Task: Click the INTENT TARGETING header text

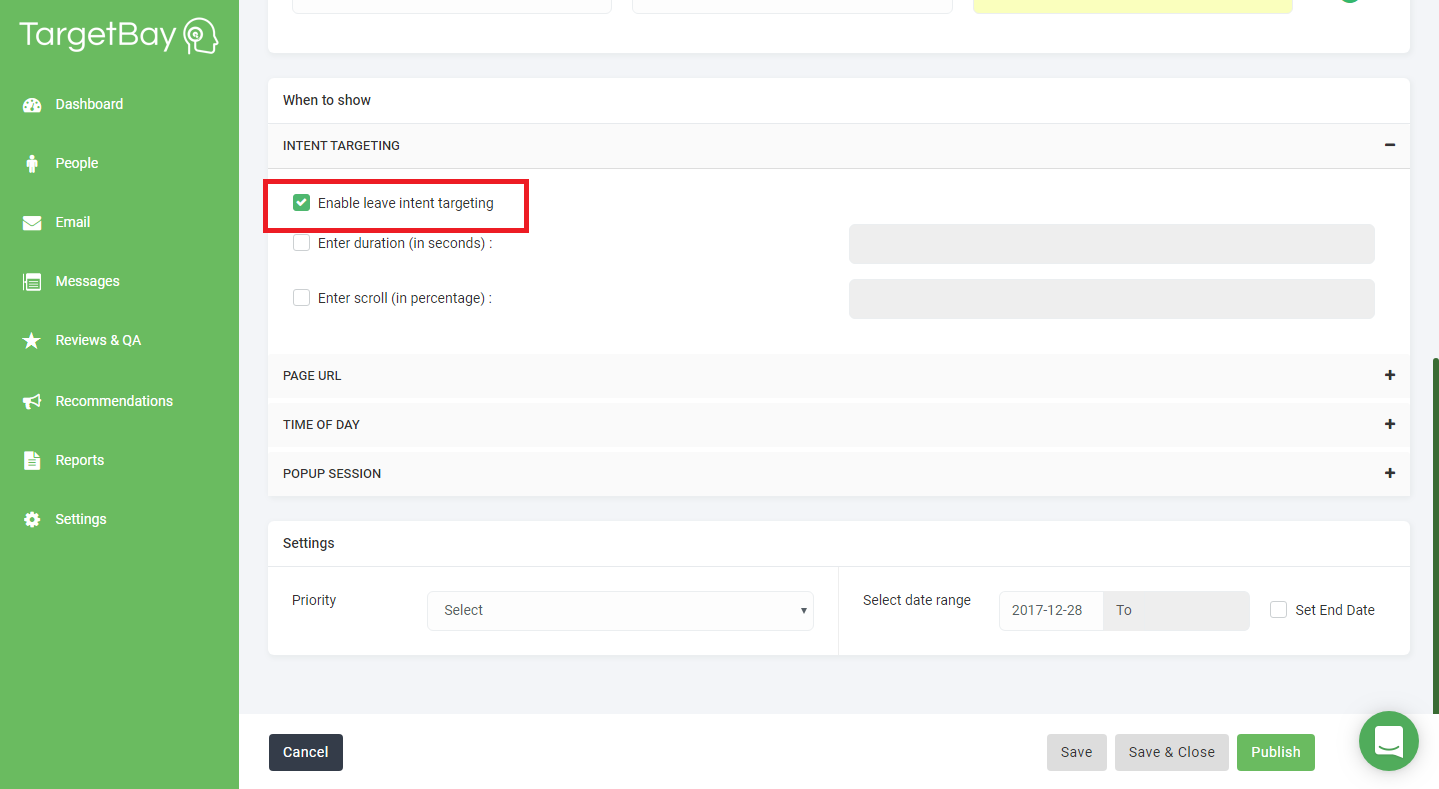Action: pos(341,146)
